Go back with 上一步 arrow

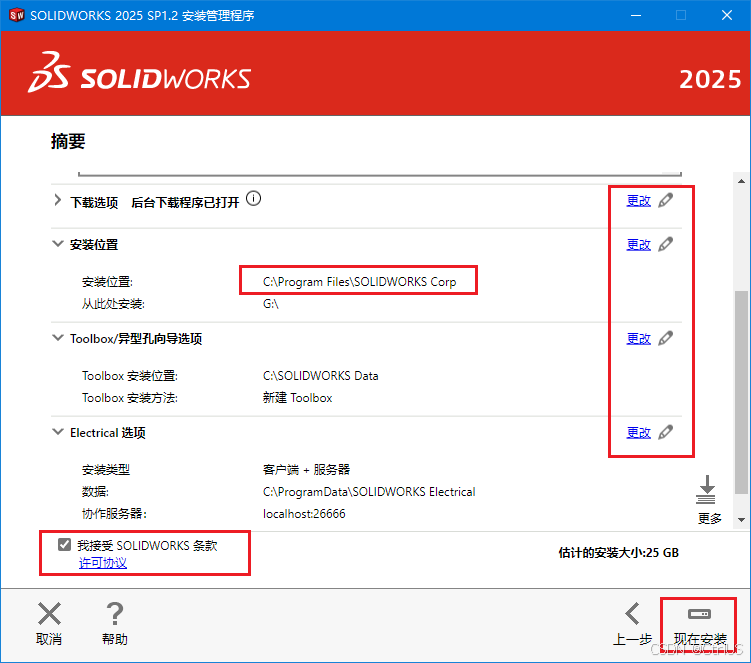click(633, 614)
